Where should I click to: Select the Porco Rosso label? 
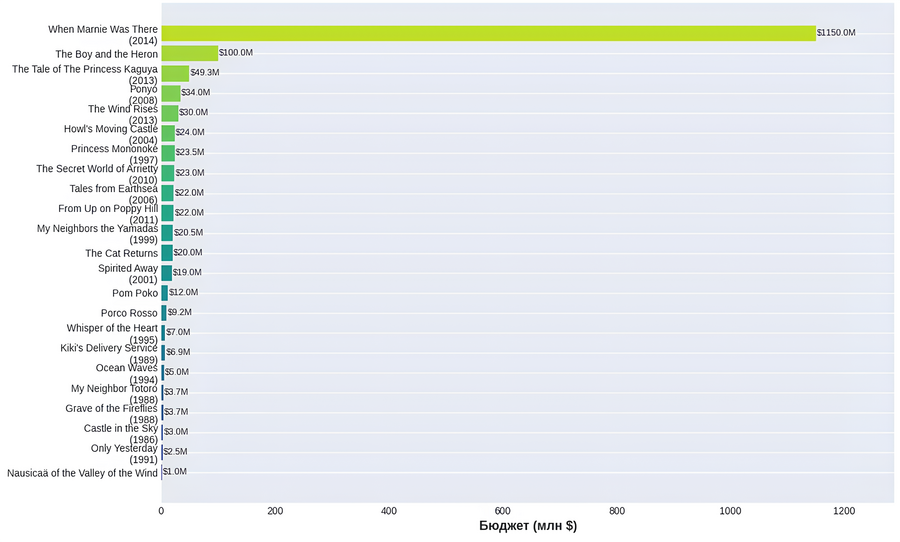(x=129, y=313)
